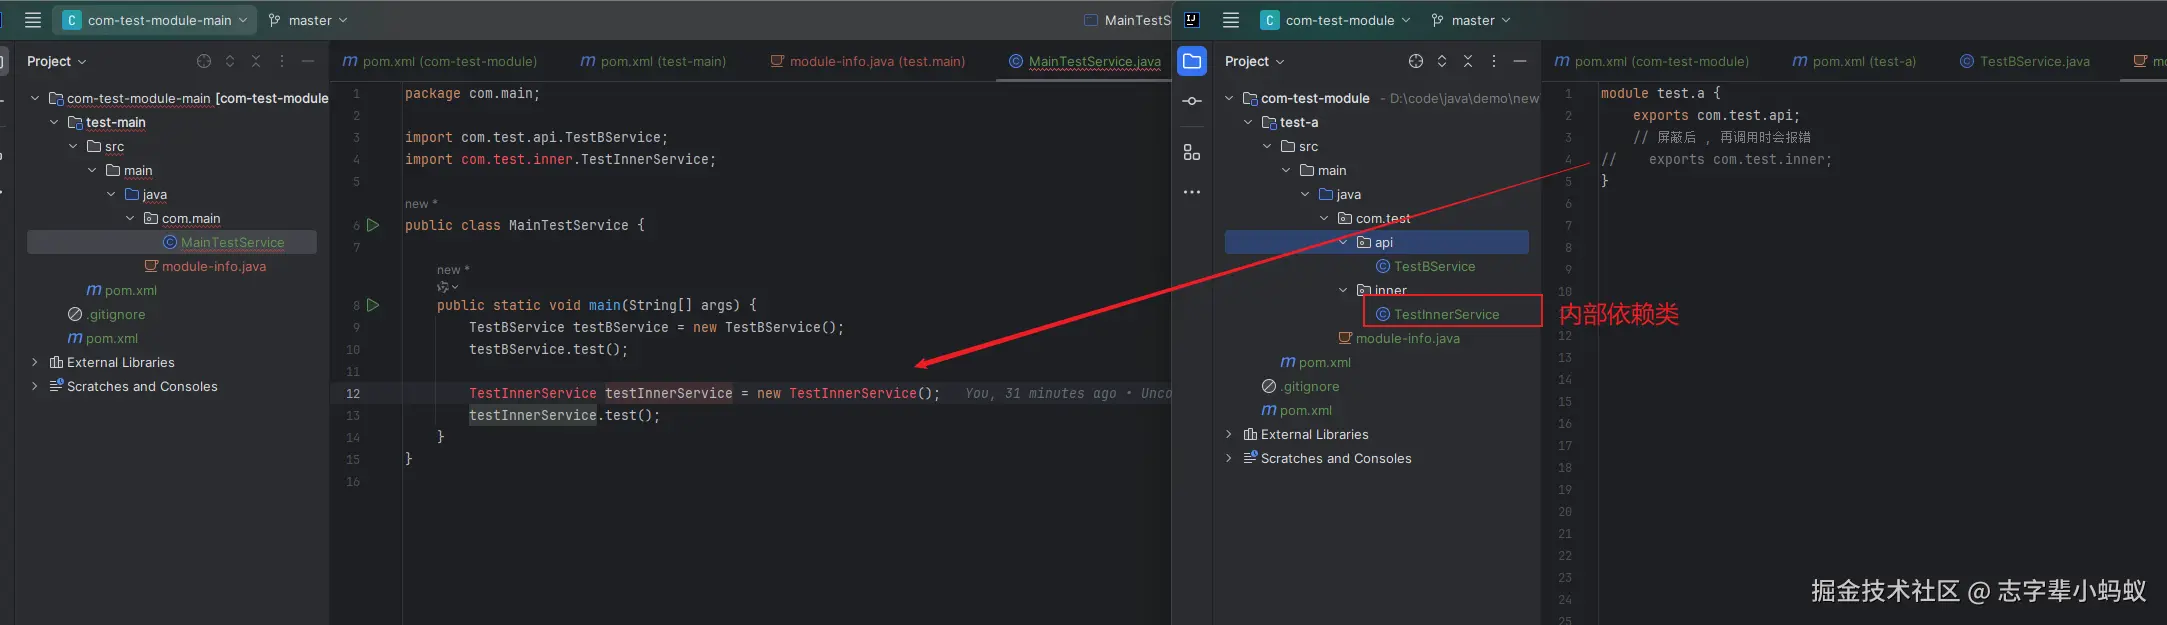
Task: Click Collapse All icon in right Project panel
Action: (x=1468, y=61)
